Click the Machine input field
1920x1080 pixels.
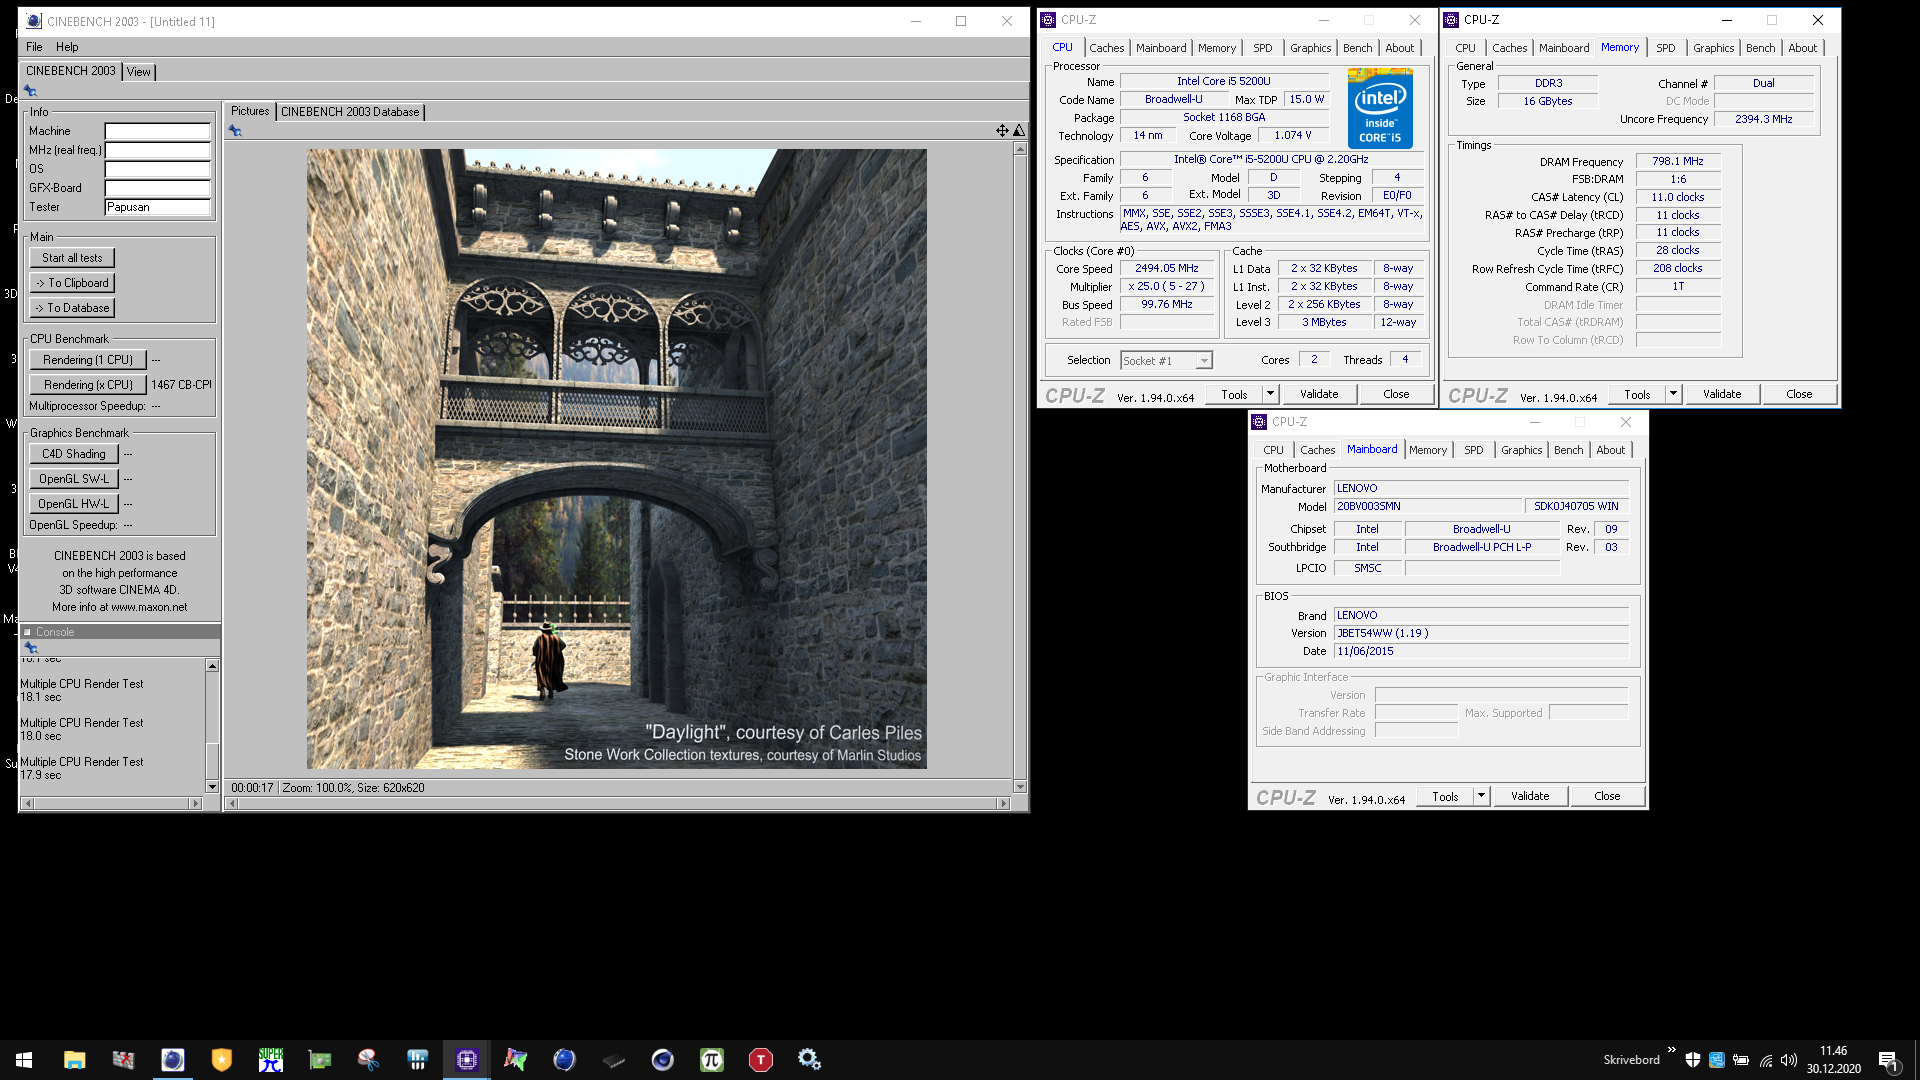tap(158, 131)
